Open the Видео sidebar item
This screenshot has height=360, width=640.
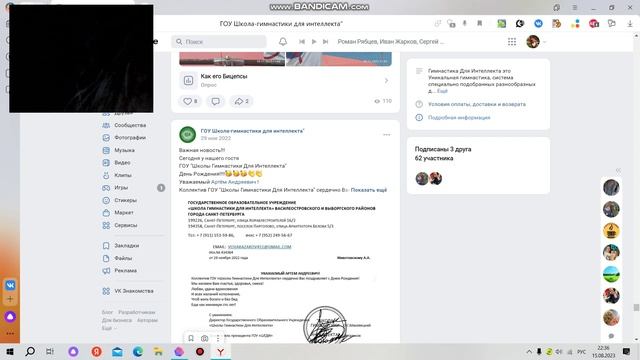click(122, 162)
